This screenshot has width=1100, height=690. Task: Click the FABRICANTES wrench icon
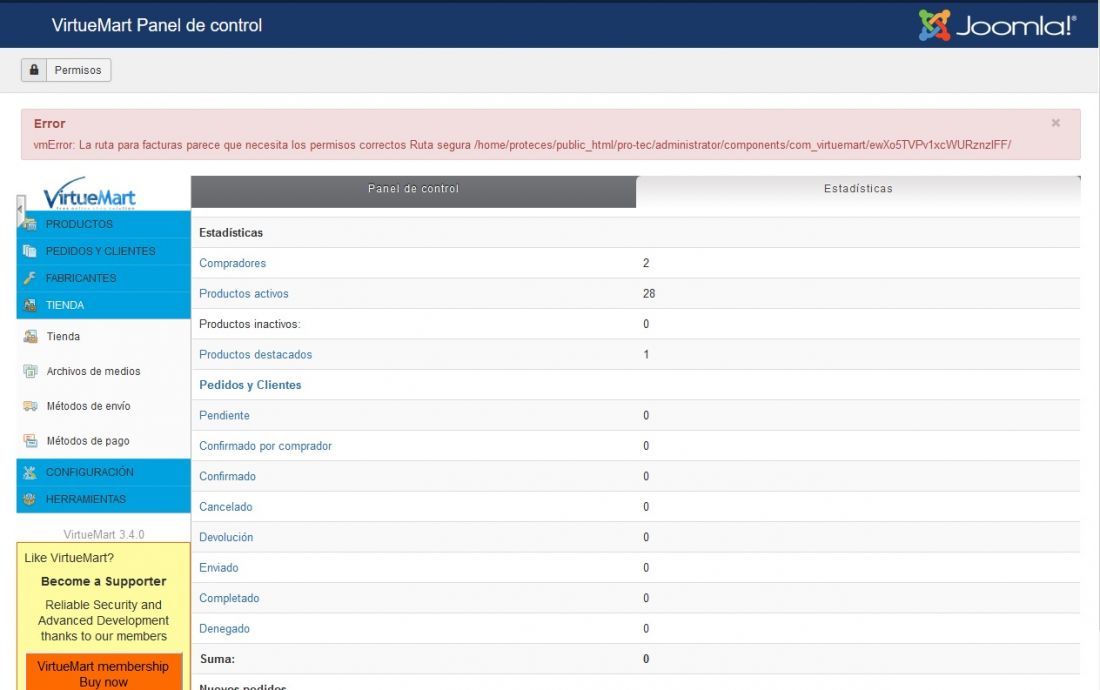29,278
